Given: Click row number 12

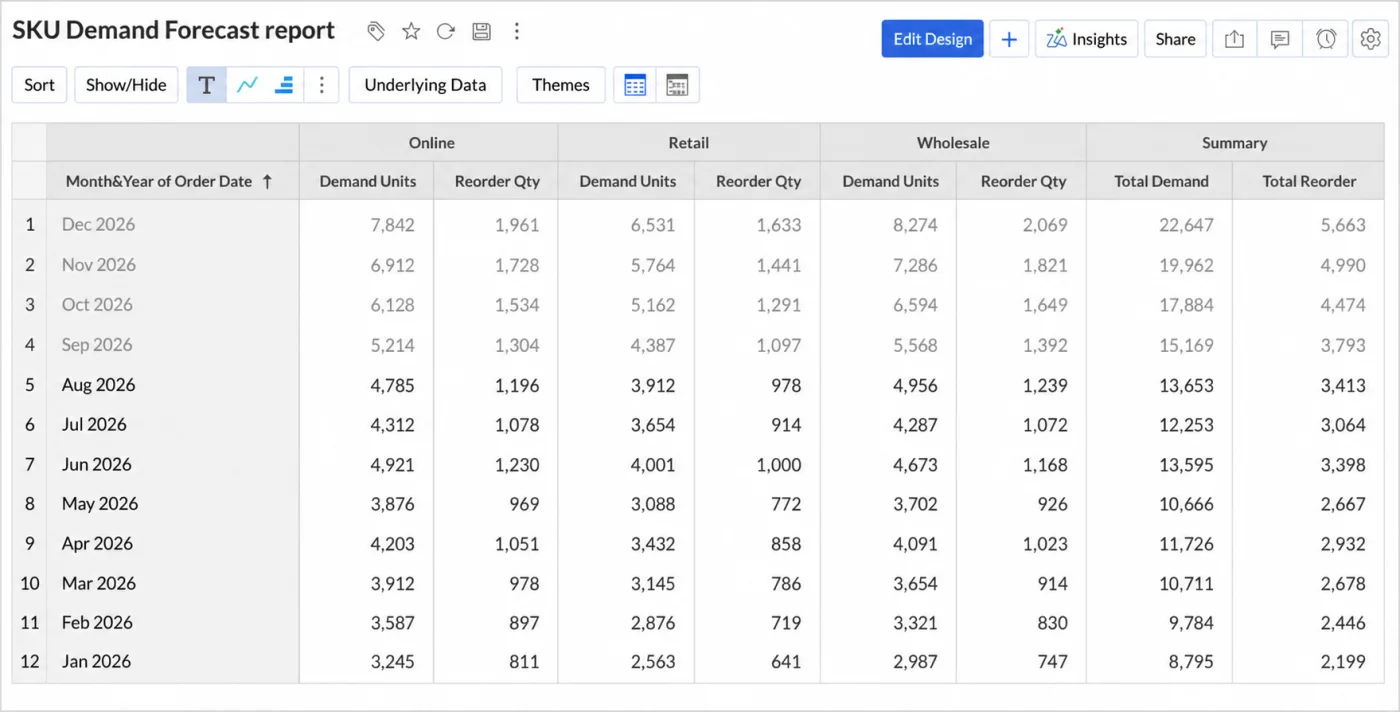Looking at the screenshot, I should (29, 662).
